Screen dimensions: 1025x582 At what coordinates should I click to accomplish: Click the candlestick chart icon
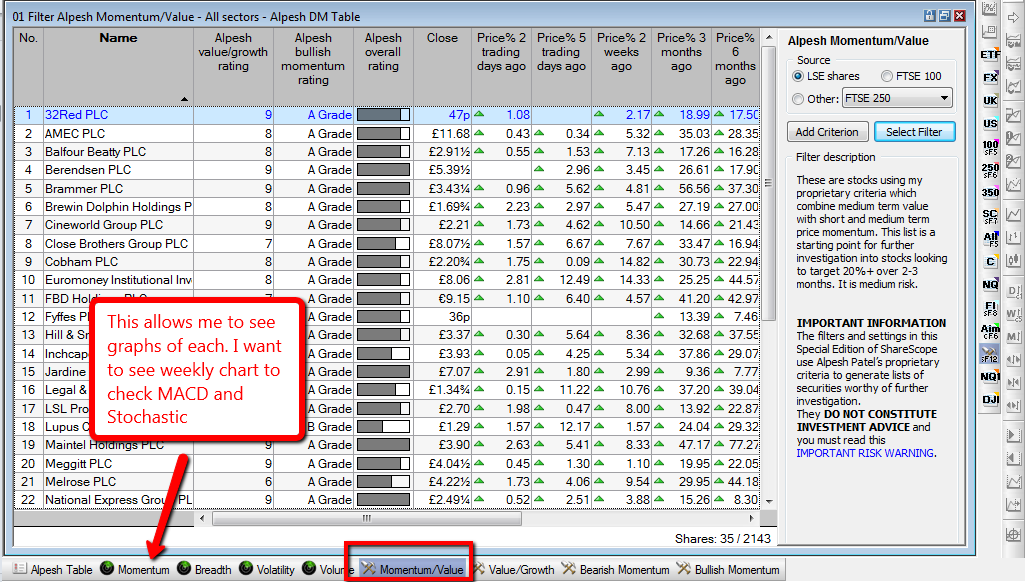click(1013, 261)
